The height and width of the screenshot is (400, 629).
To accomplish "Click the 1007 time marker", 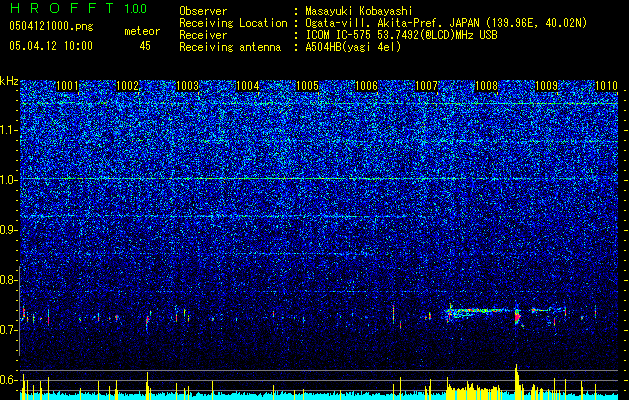I will [x=426, y=86].
